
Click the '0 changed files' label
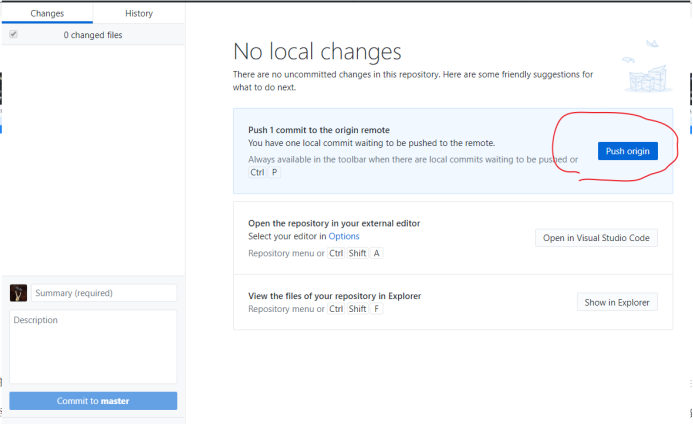(93, 35)
